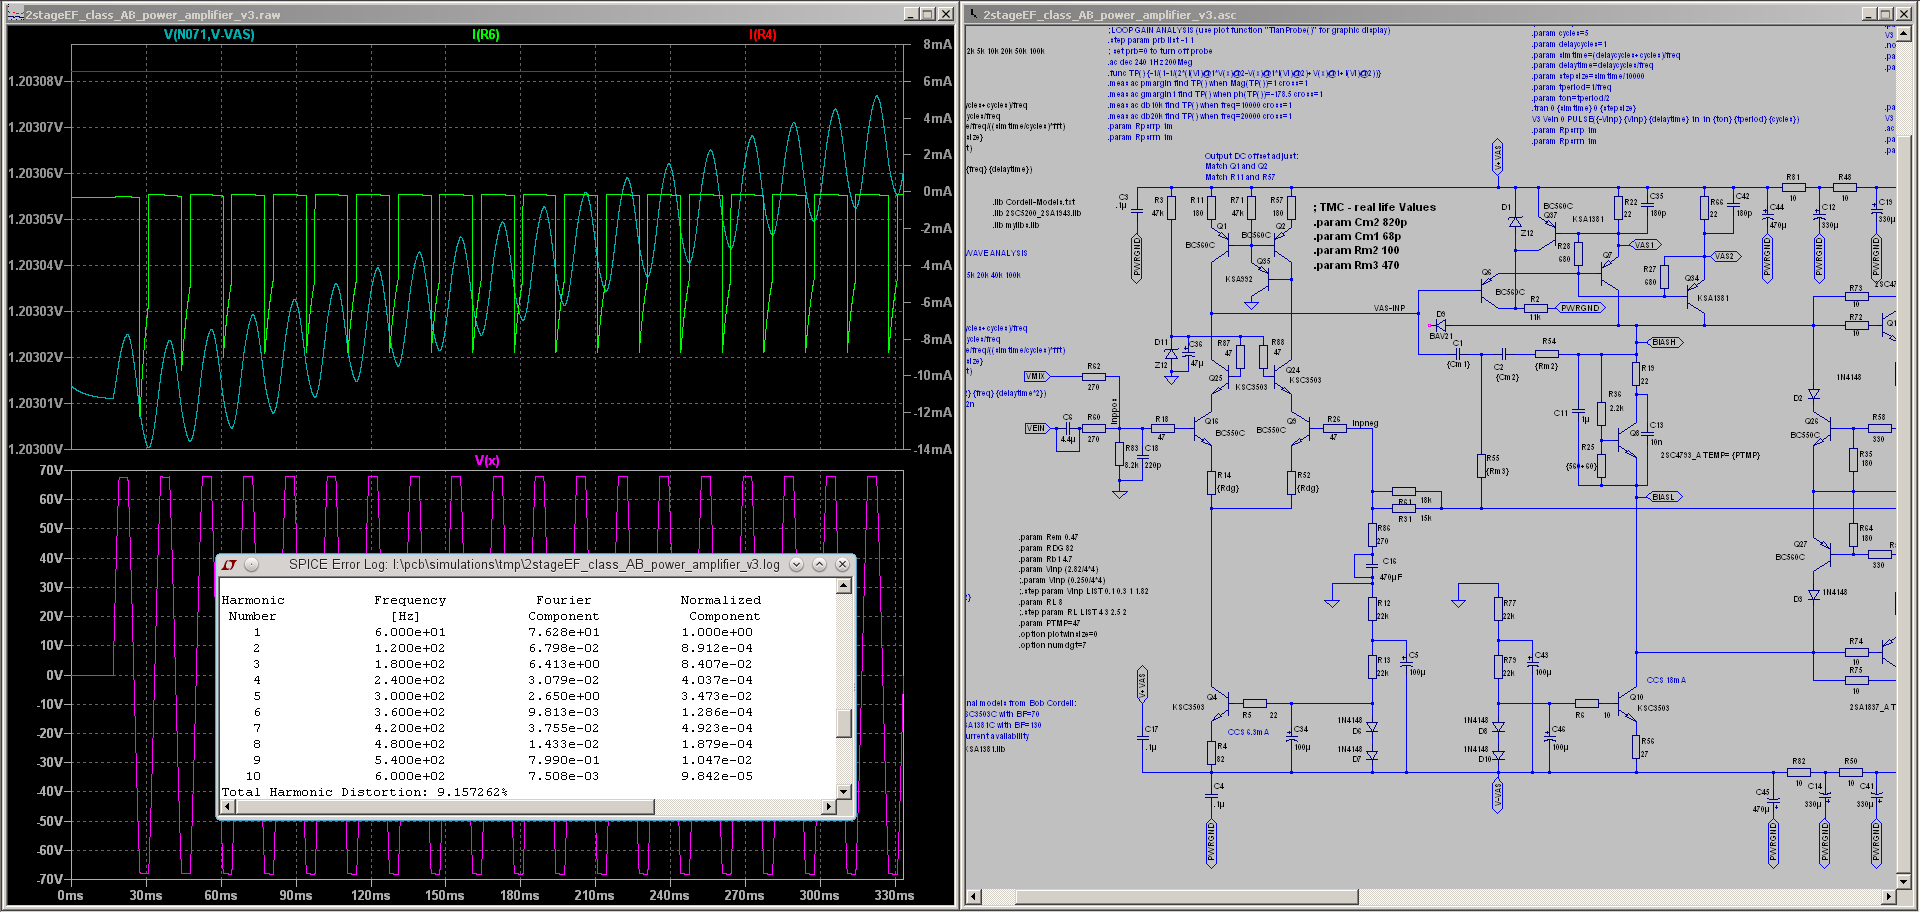Viewport: 1920px width, 912px height.
Task: Click the '.lib Cordell-Models.txt' directive
Action: 1034,201
